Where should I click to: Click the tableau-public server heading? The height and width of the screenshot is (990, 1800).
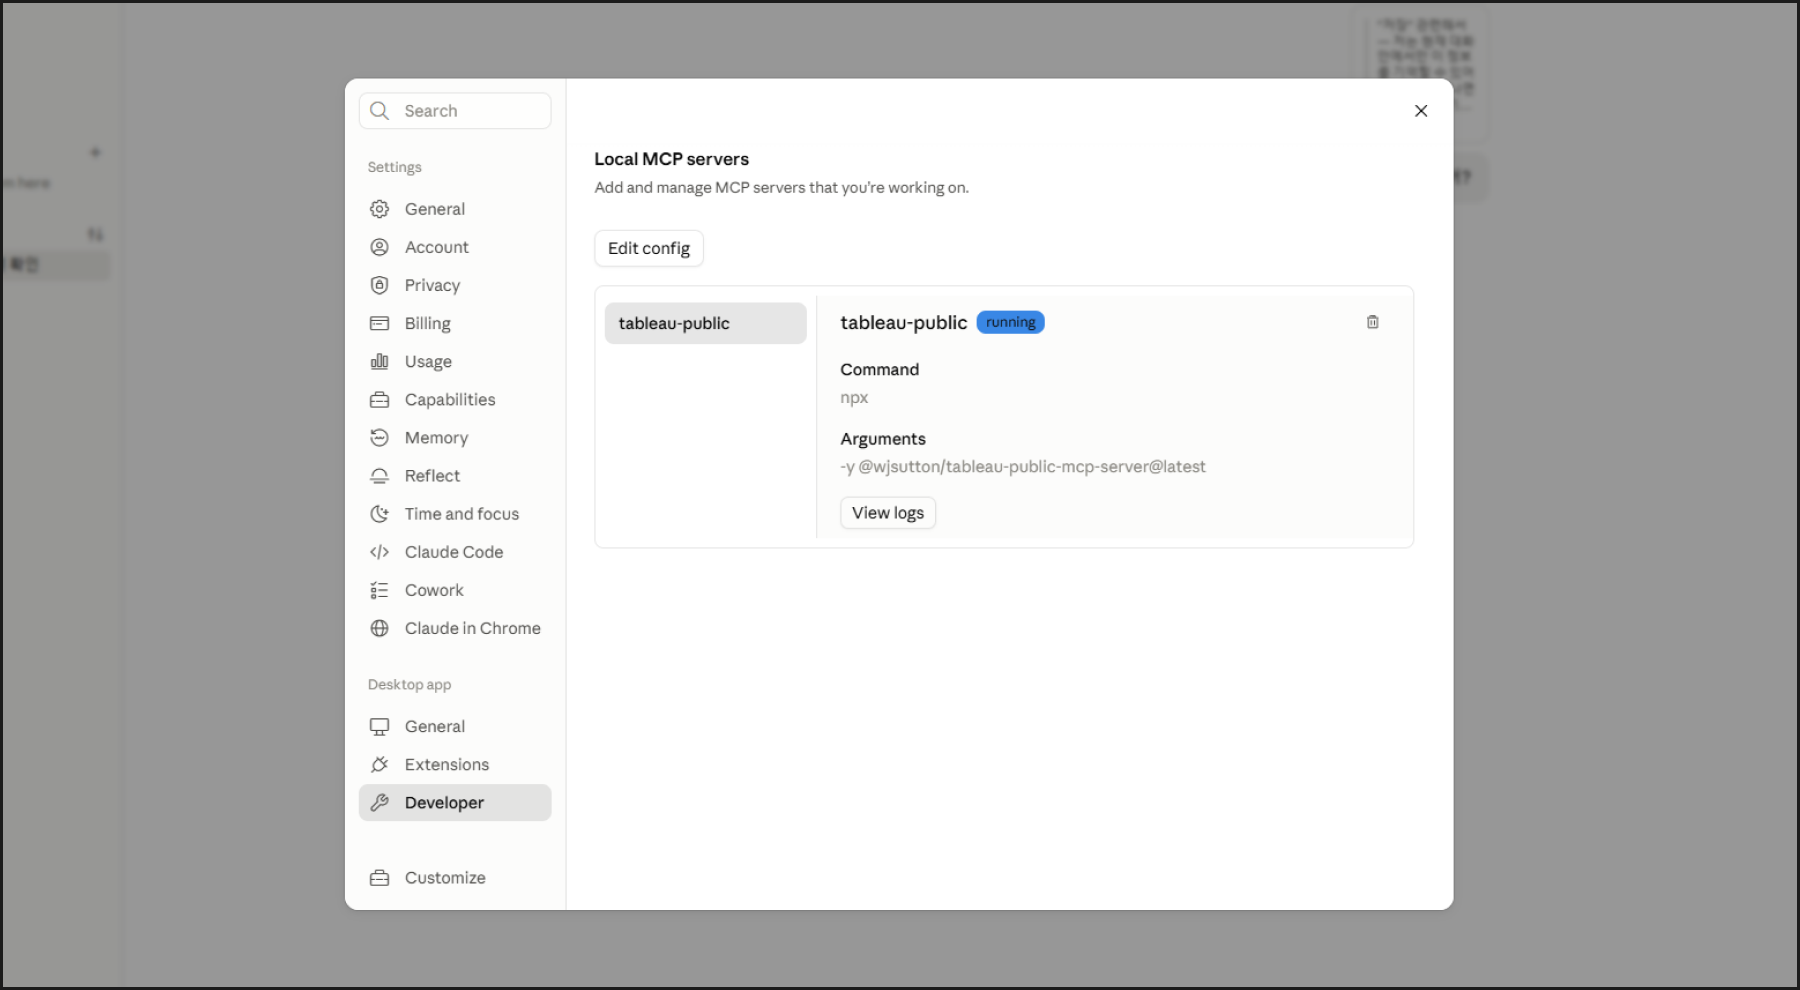[904, 323]
